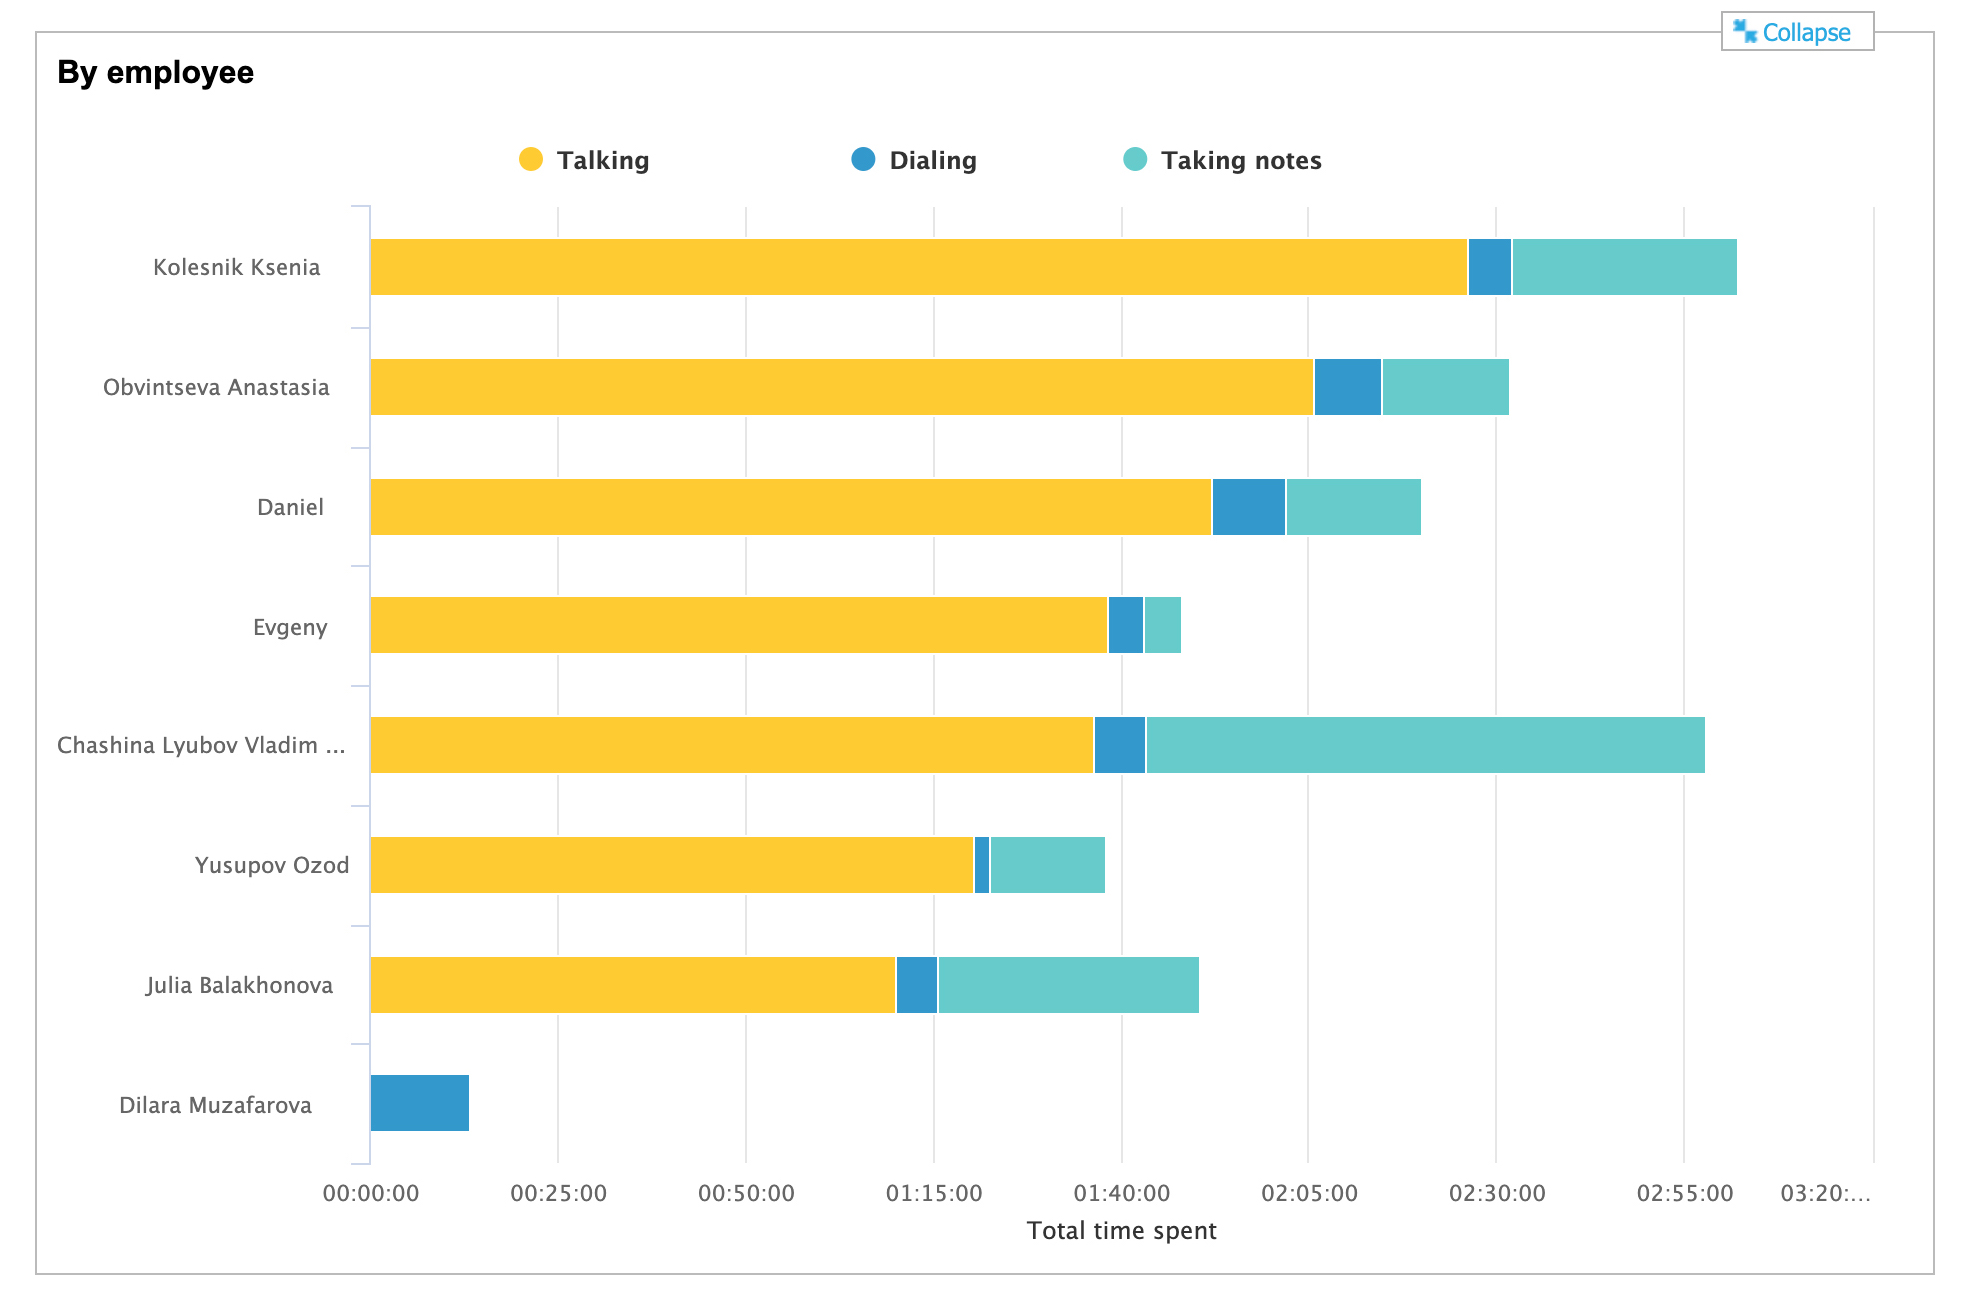The width and height of the screenshot is (1973, 1294).
Task: Click the Total time spent axis title
Action: [1121, 1230]
